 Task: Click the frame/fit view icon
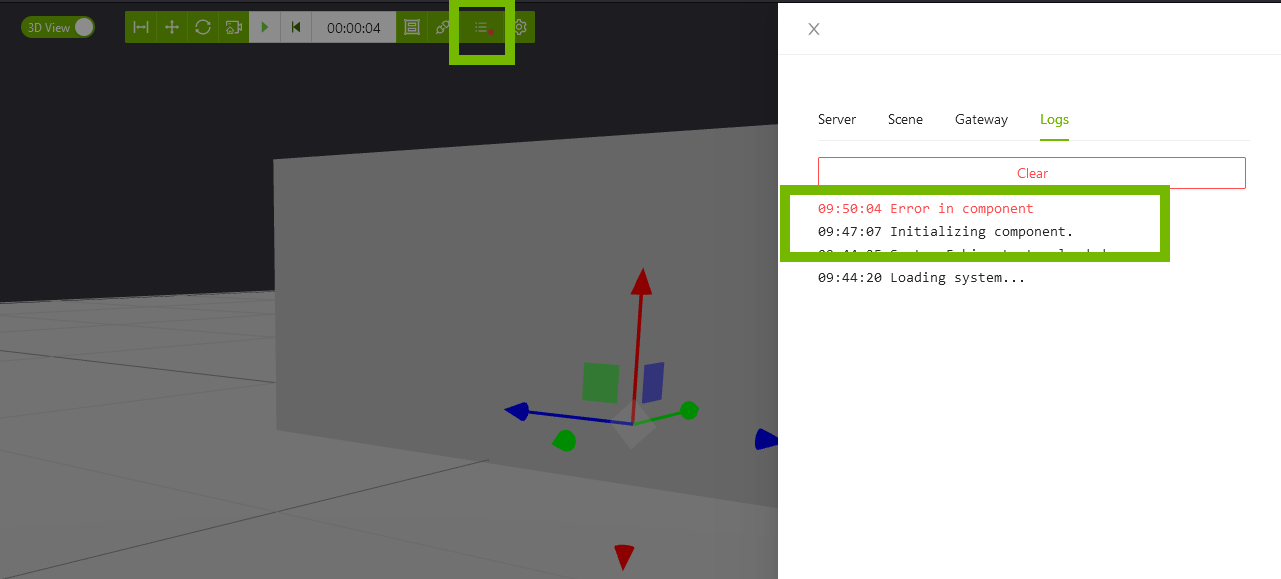pyautogui.click(x=411, y=27)
